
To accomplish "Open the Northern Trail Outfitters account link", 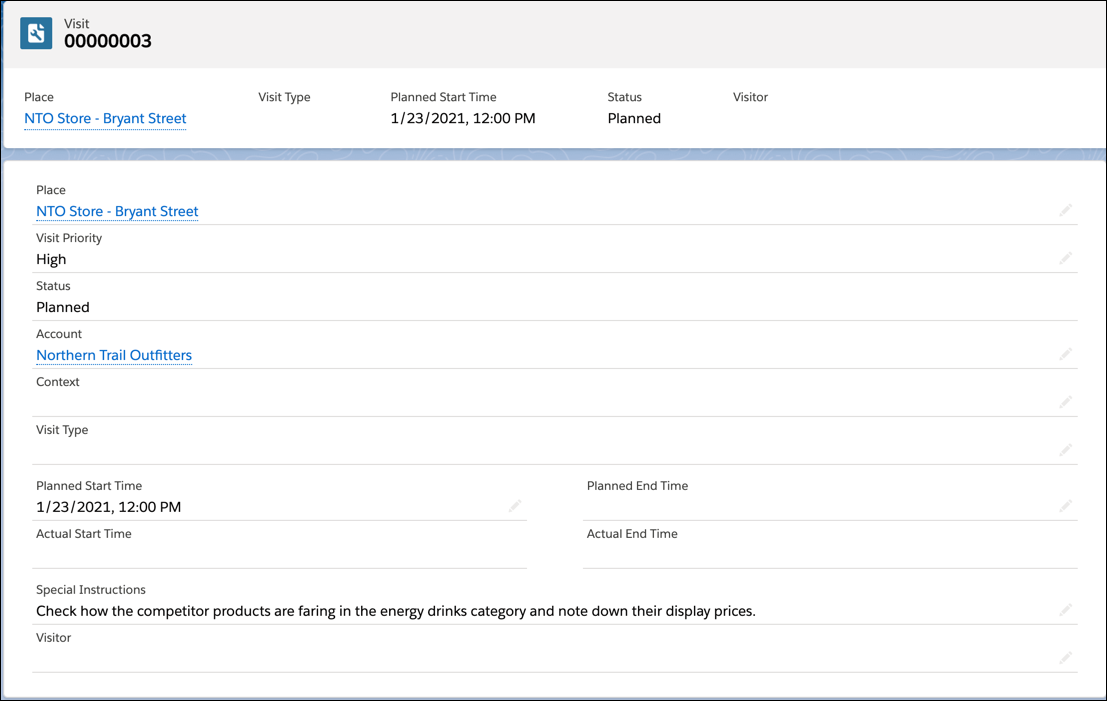I will click(x=113, y=355).
